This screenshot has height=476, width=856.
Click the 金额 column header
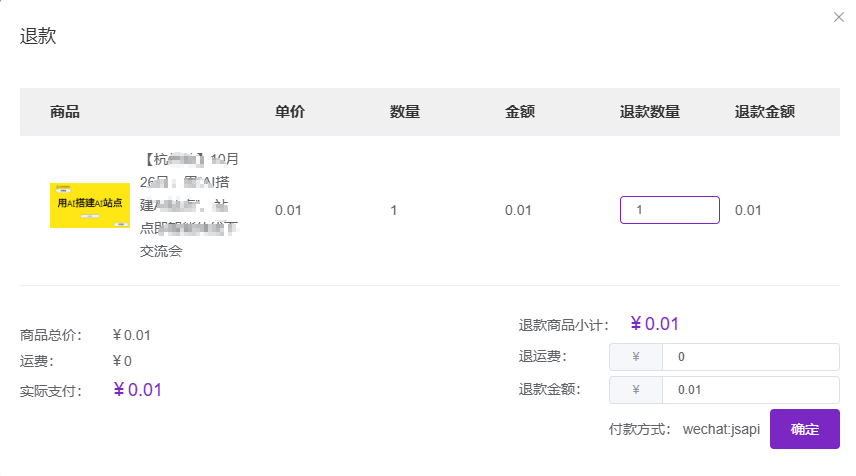coord(520,112)
